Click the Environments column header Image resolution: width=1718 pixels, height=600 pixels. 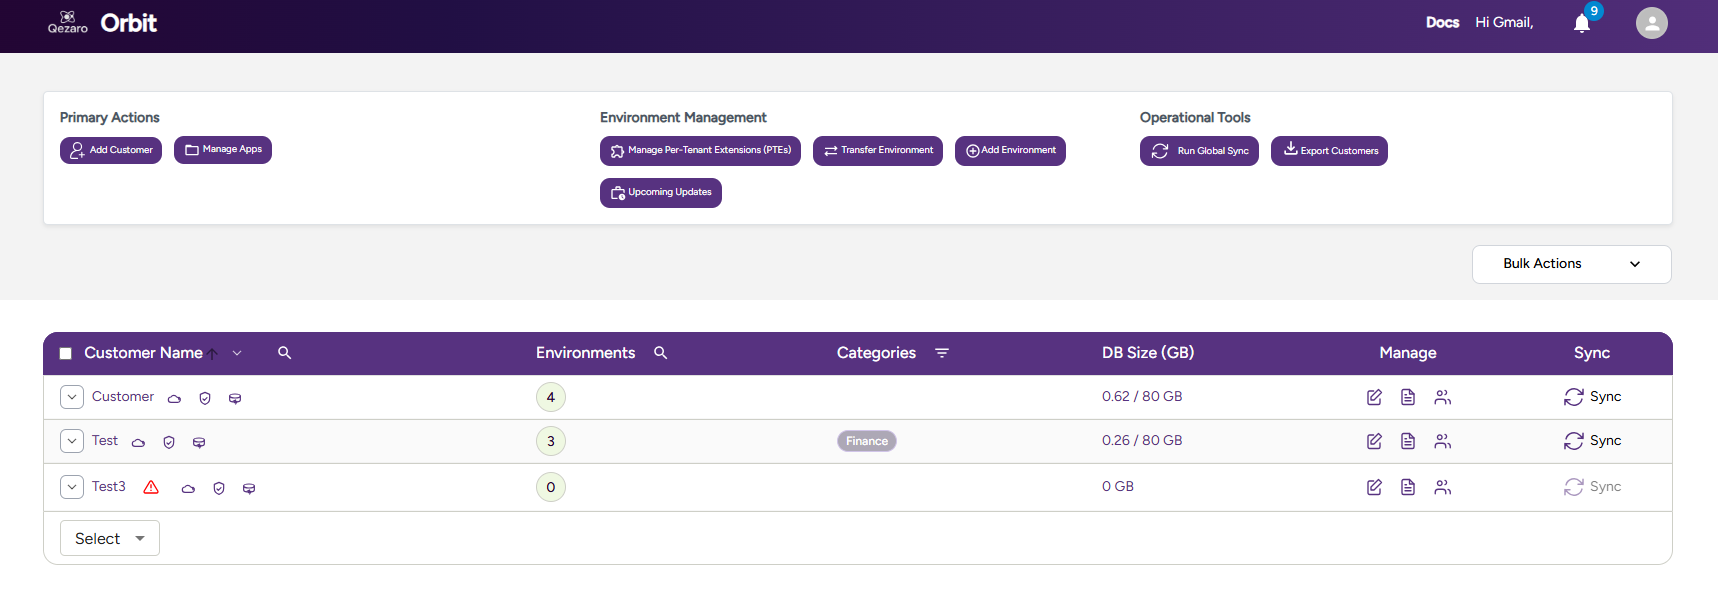click(x=586, y=353)
